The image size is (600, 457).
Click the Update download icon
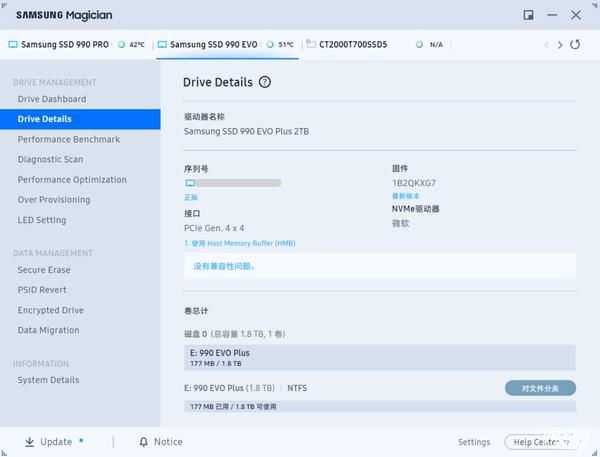coord(29,442)
